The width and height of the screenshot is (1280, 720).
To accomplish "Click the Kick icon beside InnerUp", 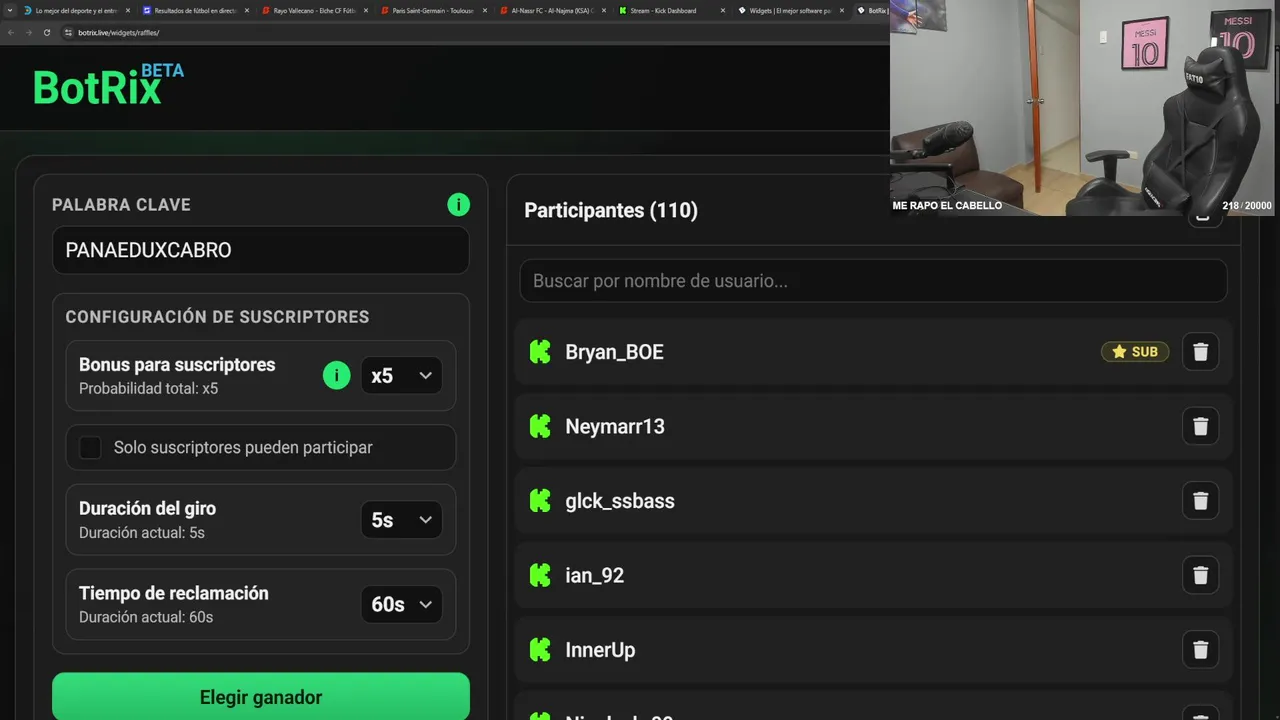I will pyautogui.click(x=540, y=650).
